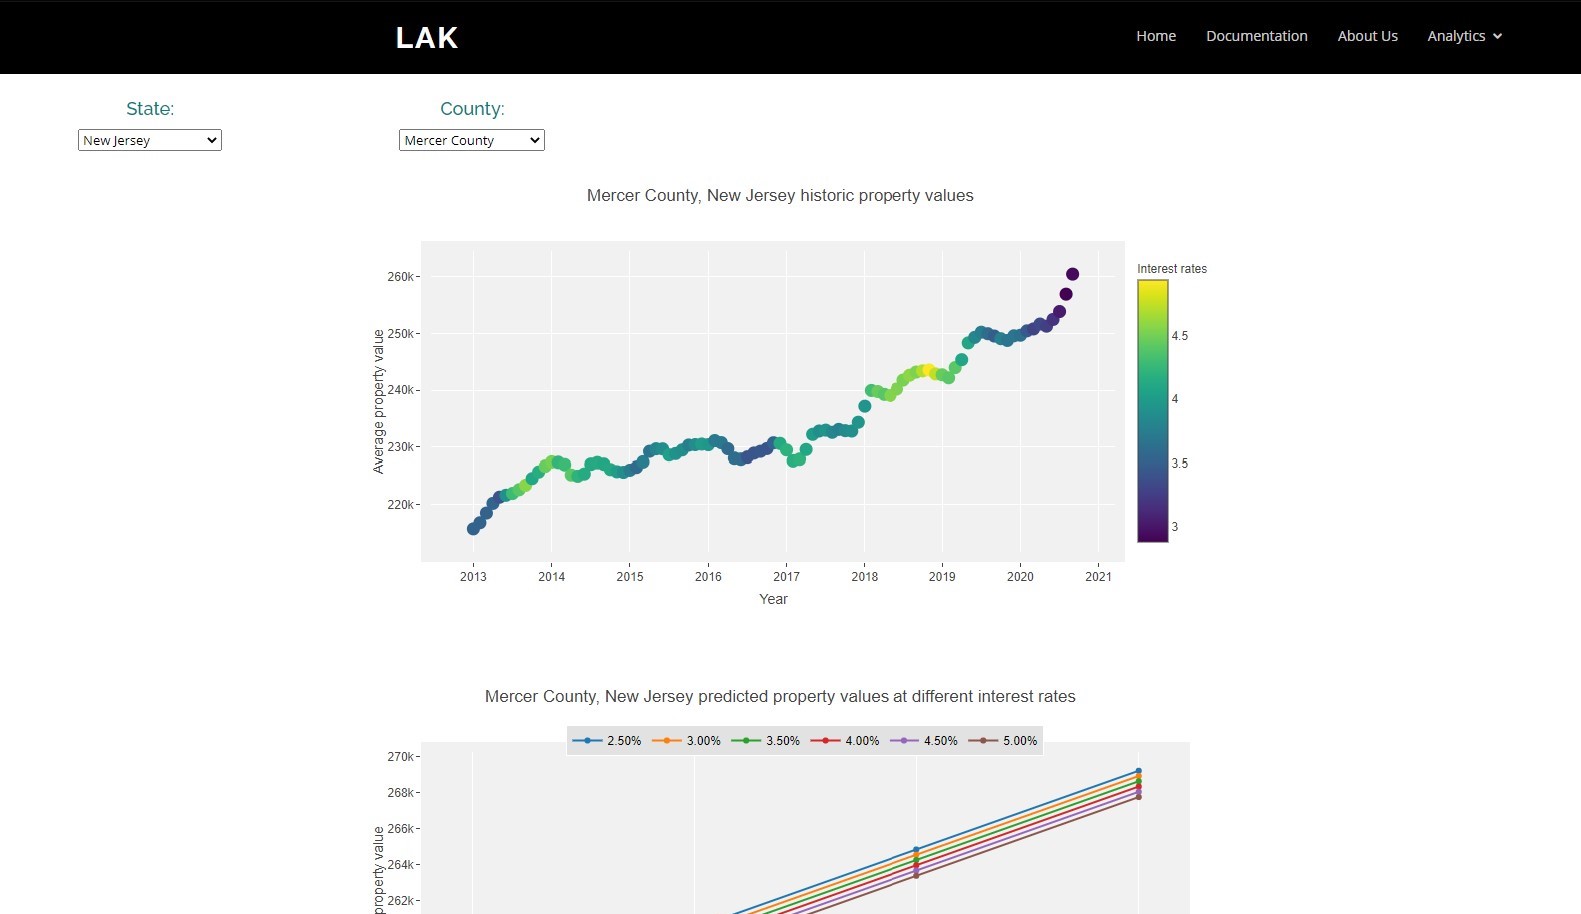Screen dimensions: 1581x914
Task: Click the 'Average property value' axis title
Action: point(378,401)
